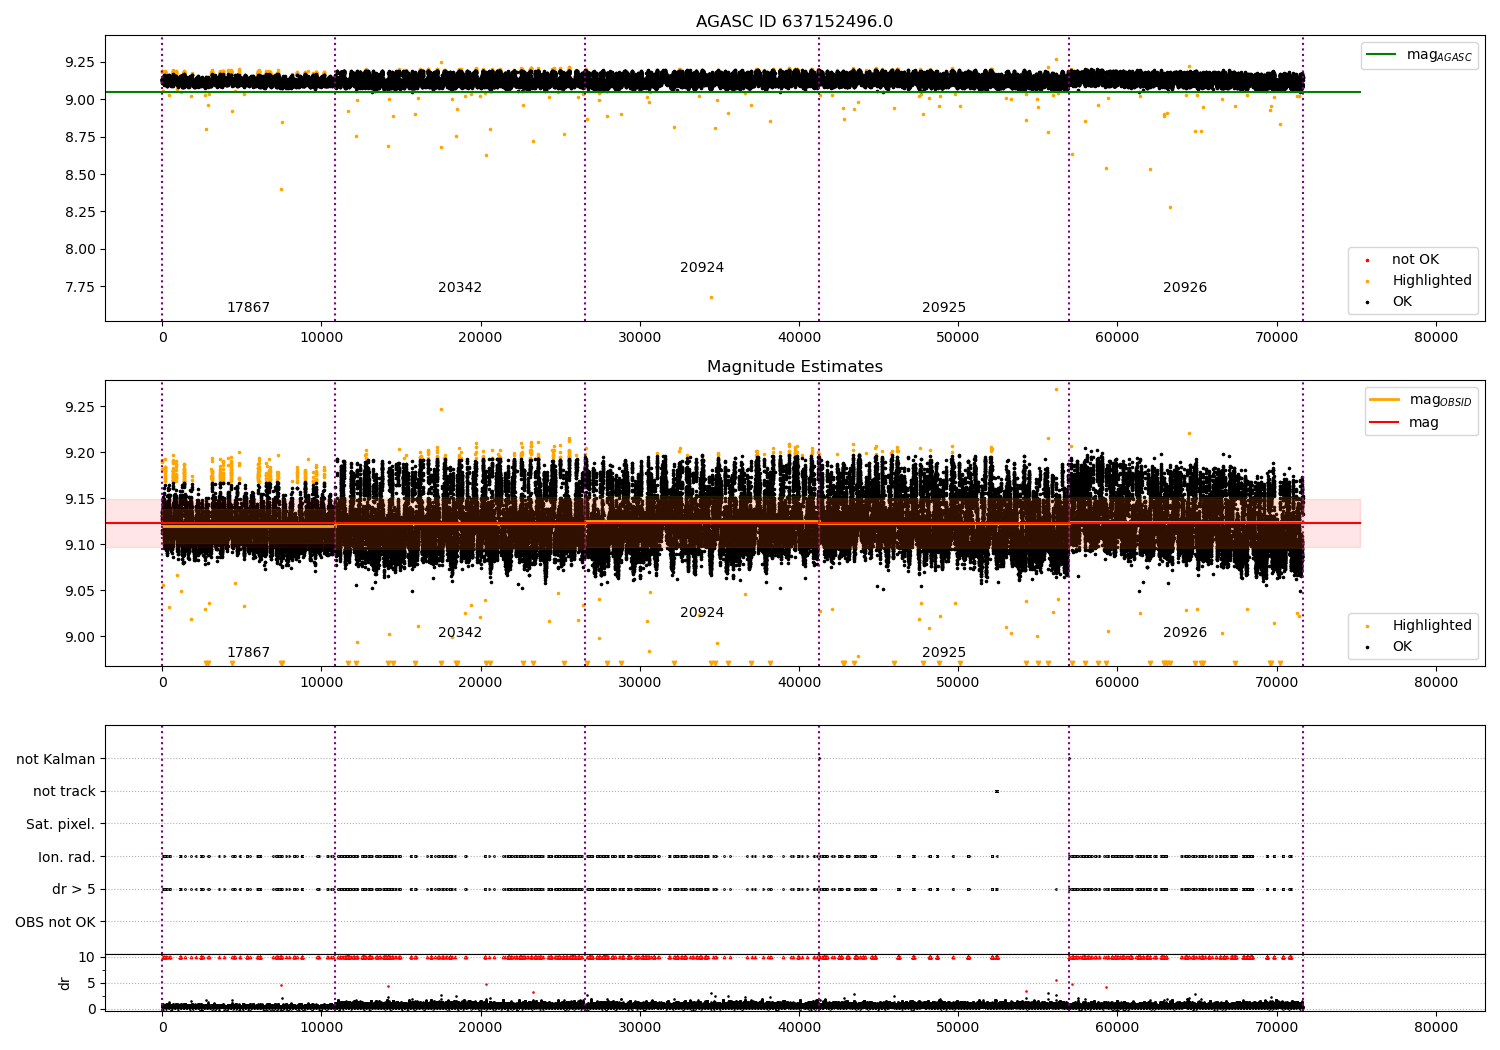The image size is (1500, 1050).
Task: Click obsid label 20924 in the top plot
Action: point(702,268)
